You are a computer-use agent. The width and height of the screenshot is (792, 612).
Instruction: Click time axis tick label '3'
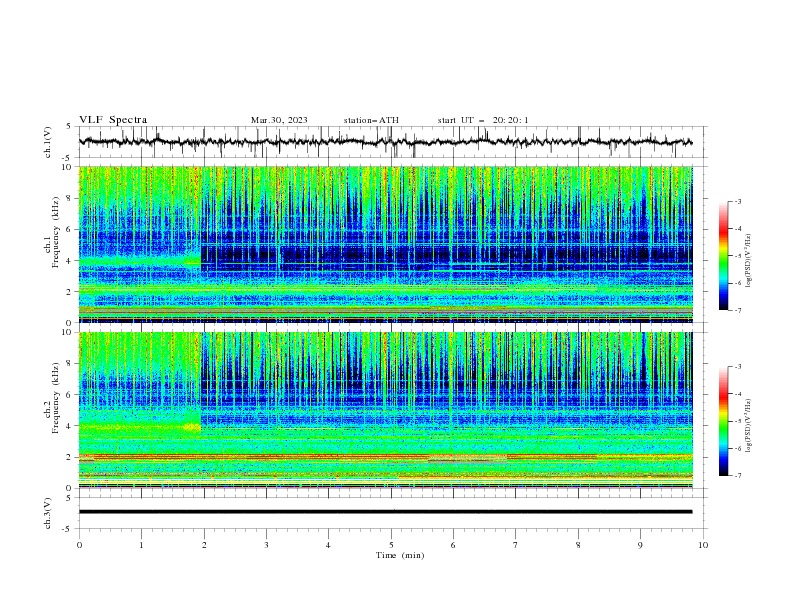coord(266,545)
